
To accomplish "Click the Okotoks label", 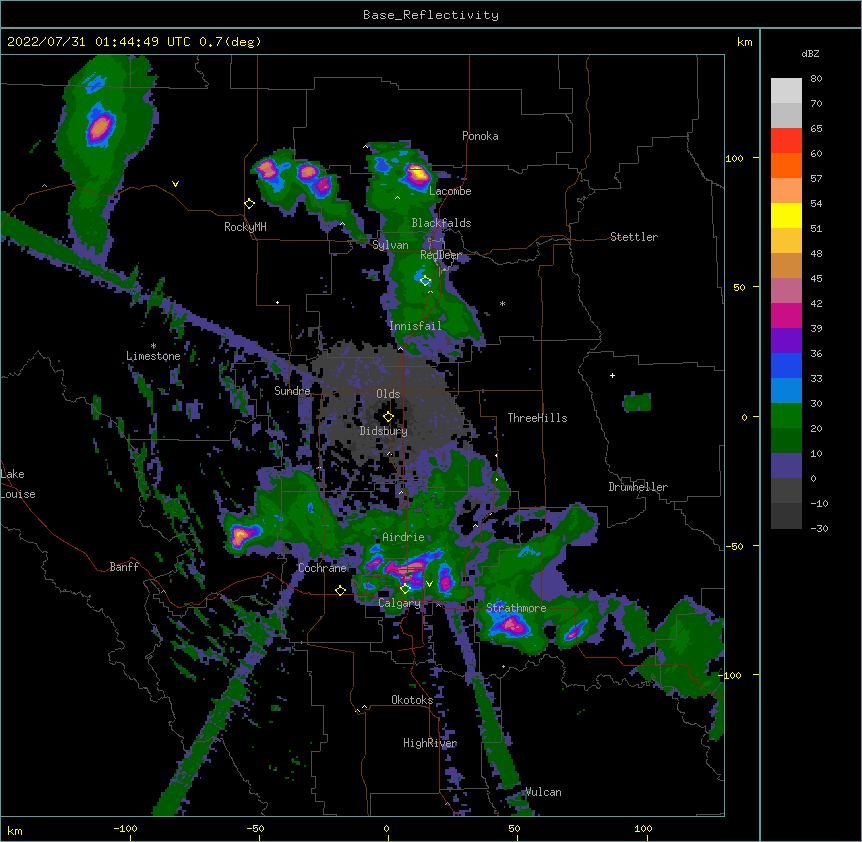I will pyautogui.click(x=412, y=700).
